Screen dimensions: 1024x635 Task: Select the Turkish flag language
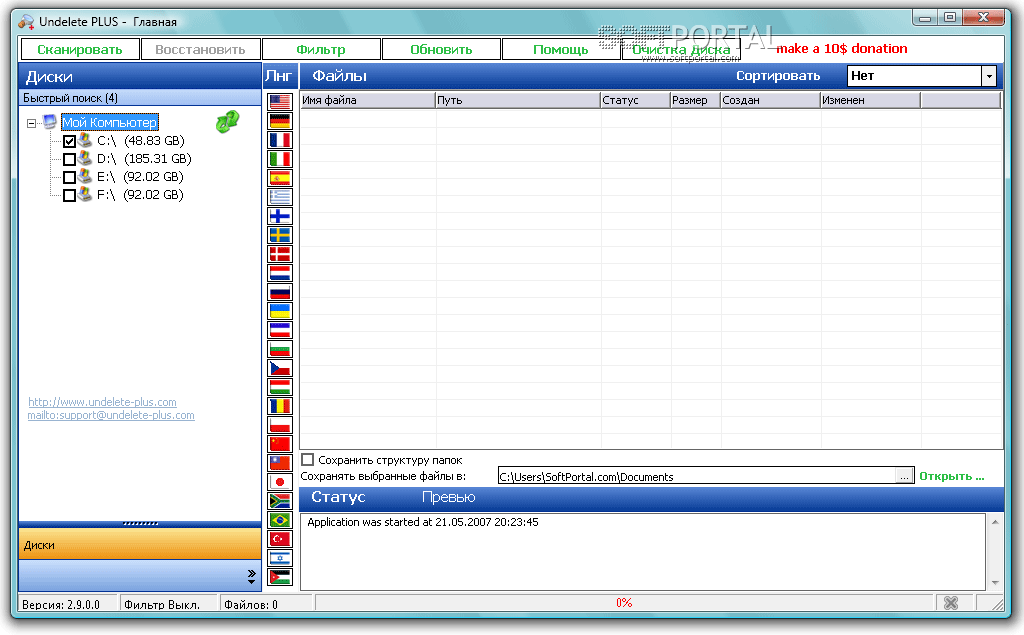coord(280,539)
